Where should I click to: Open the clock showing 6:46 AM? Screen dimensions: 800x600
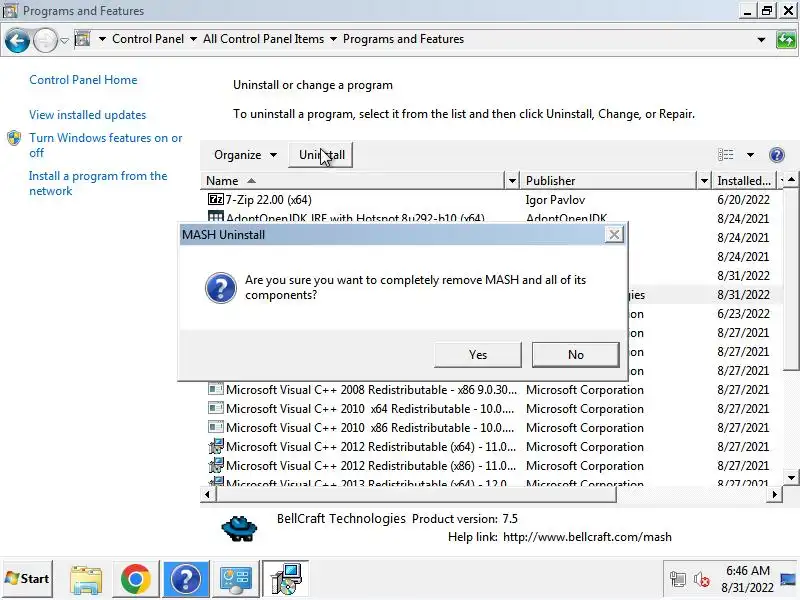(747, 579)
